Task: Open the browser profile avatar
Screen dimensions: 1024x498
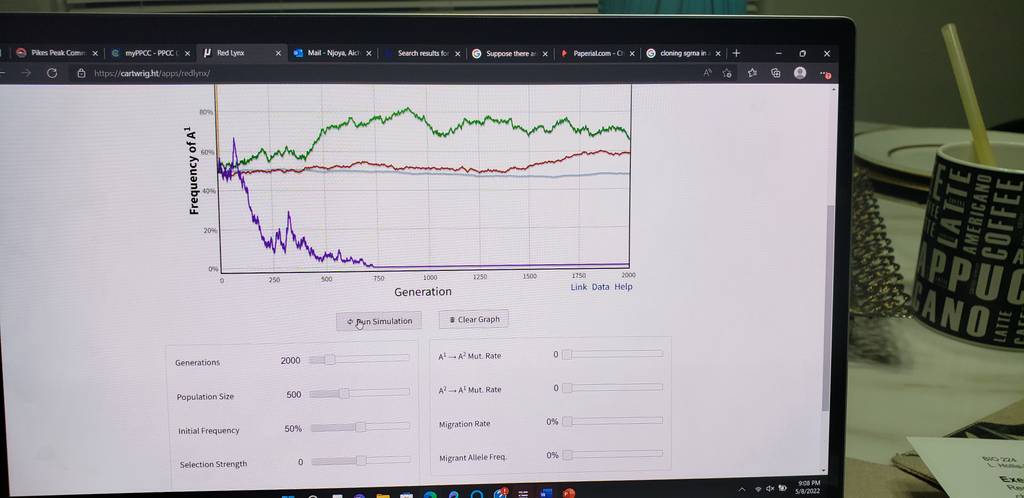Action: (800, 73)
